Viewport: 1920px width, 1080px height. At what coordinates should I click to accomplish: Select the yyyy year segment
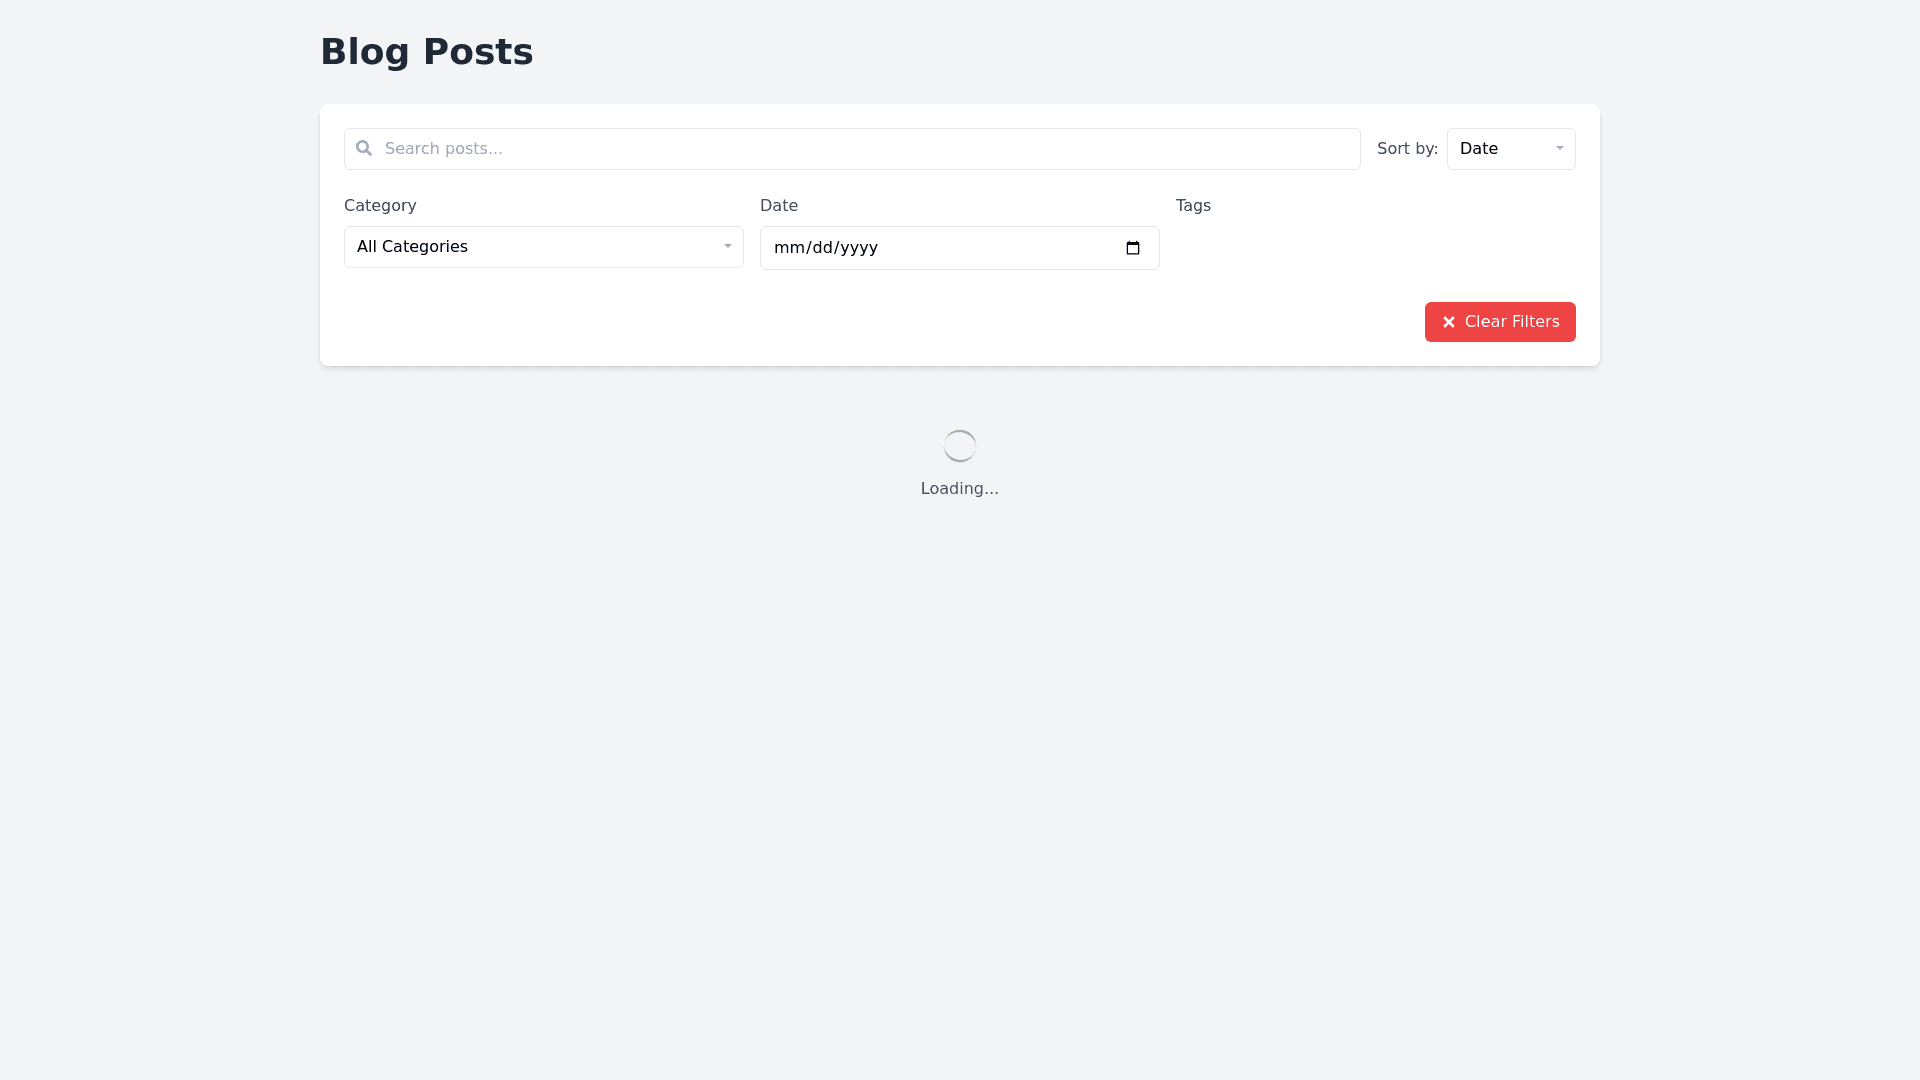(859, 248)
